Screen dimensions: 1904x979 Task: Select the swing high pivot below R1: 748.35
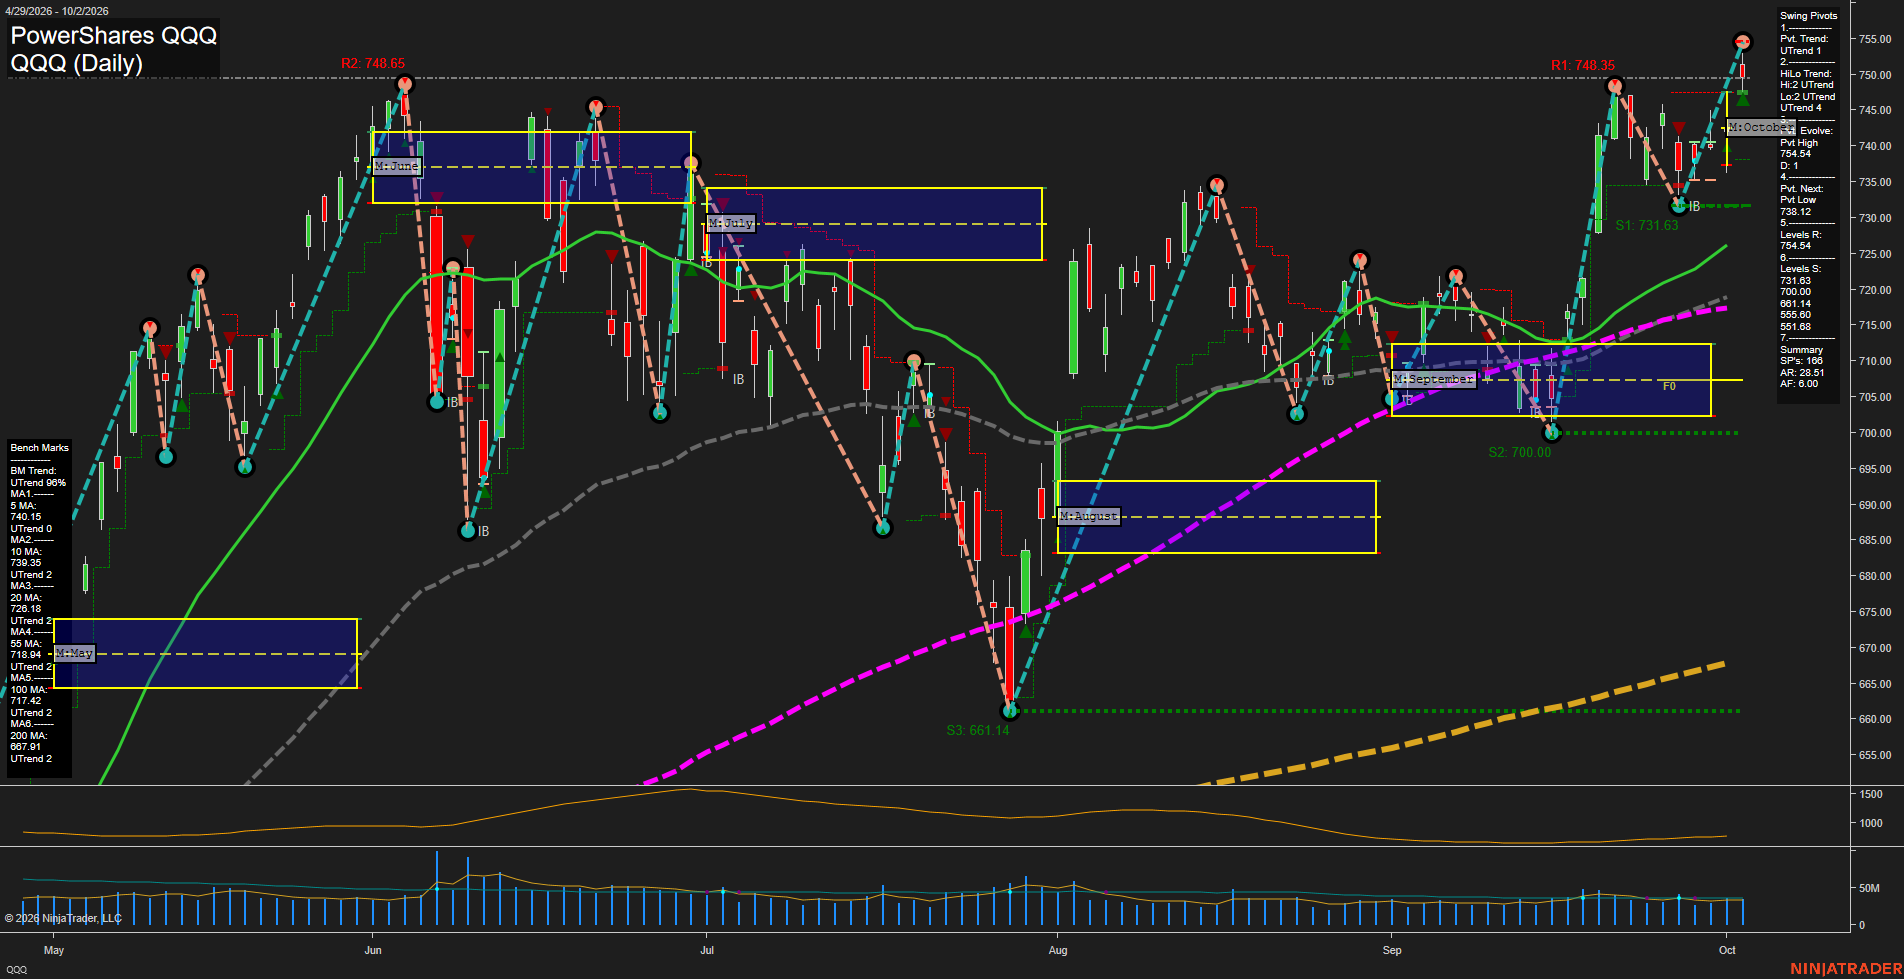coord(1615,87)
